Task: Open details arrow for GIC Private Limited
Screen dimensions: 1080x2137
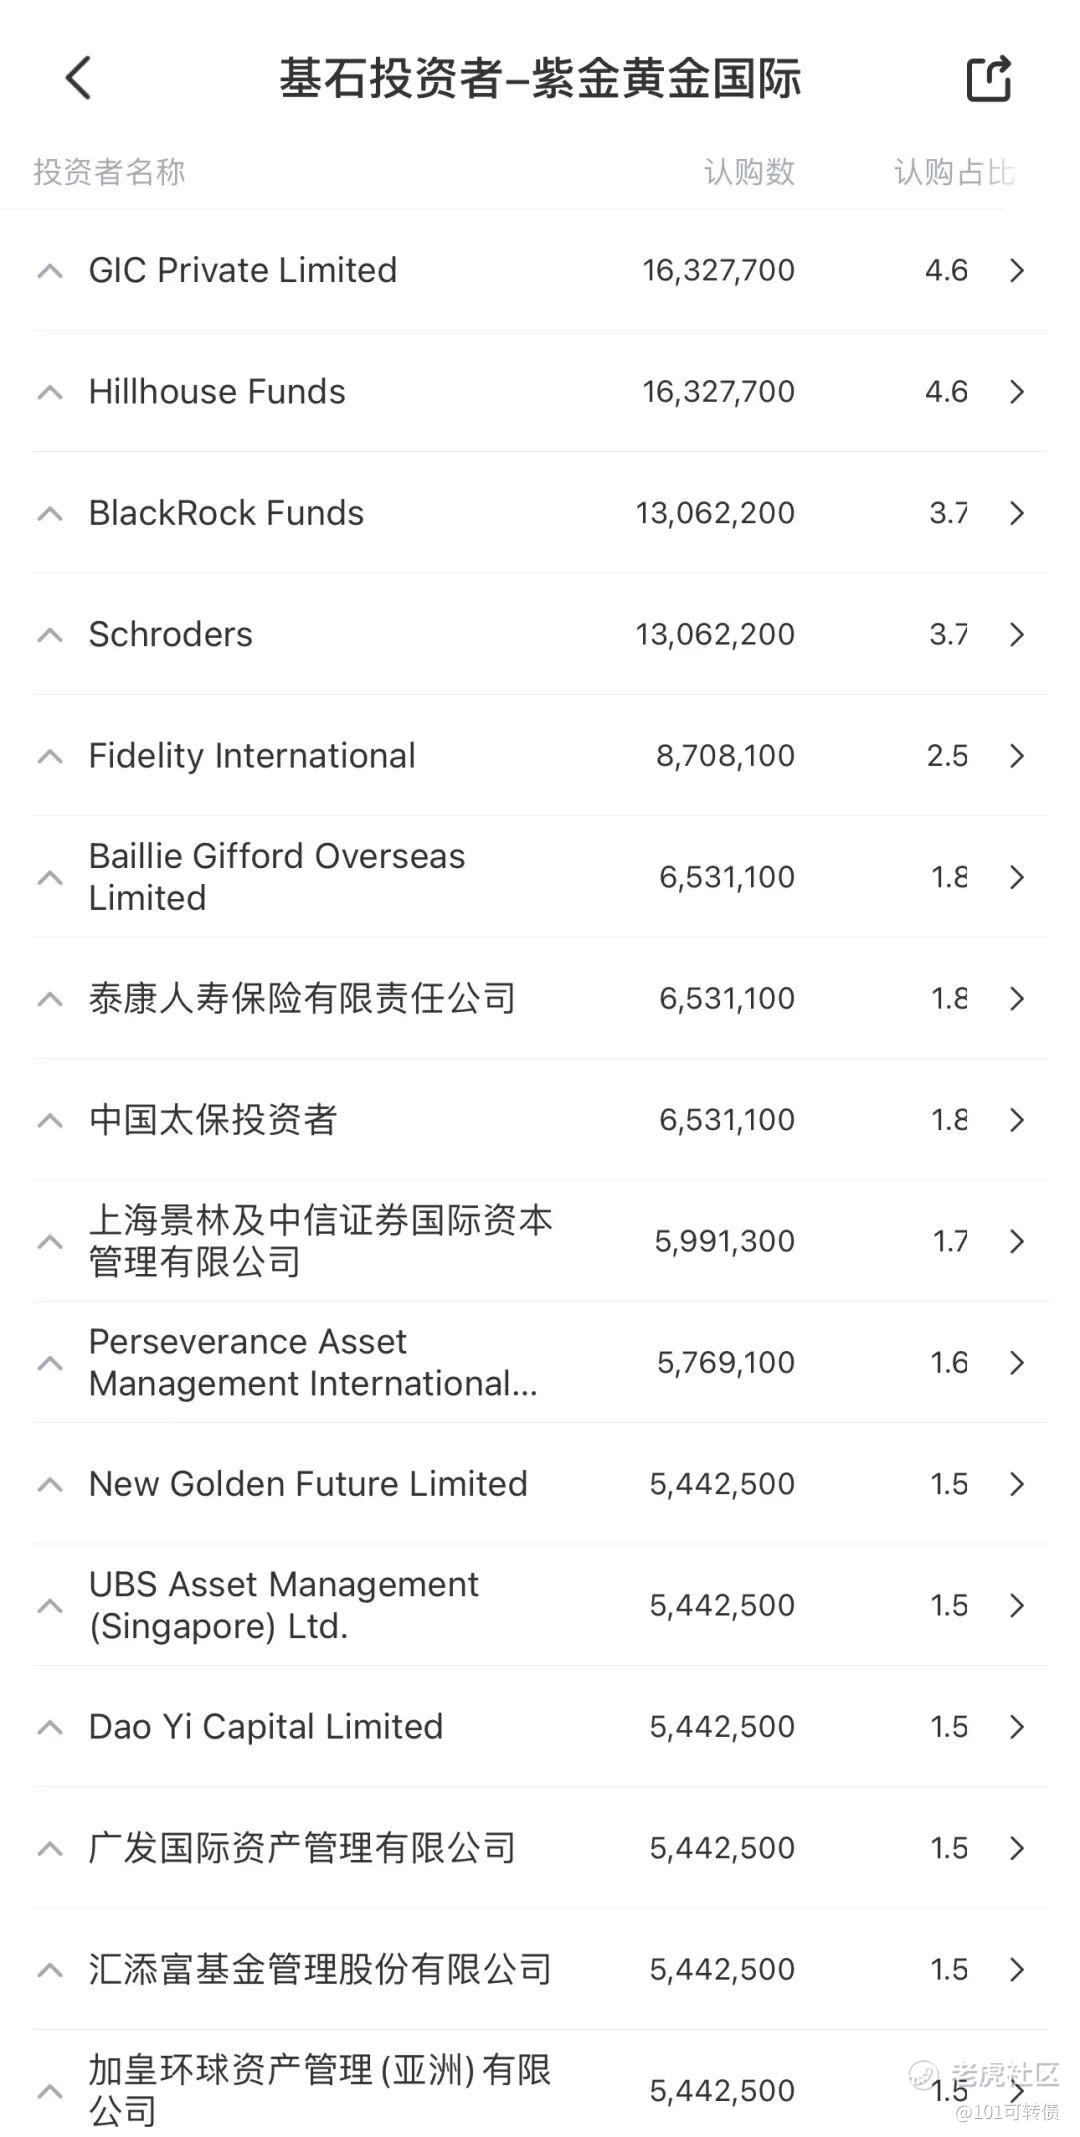Action: tap(1017, 270)
